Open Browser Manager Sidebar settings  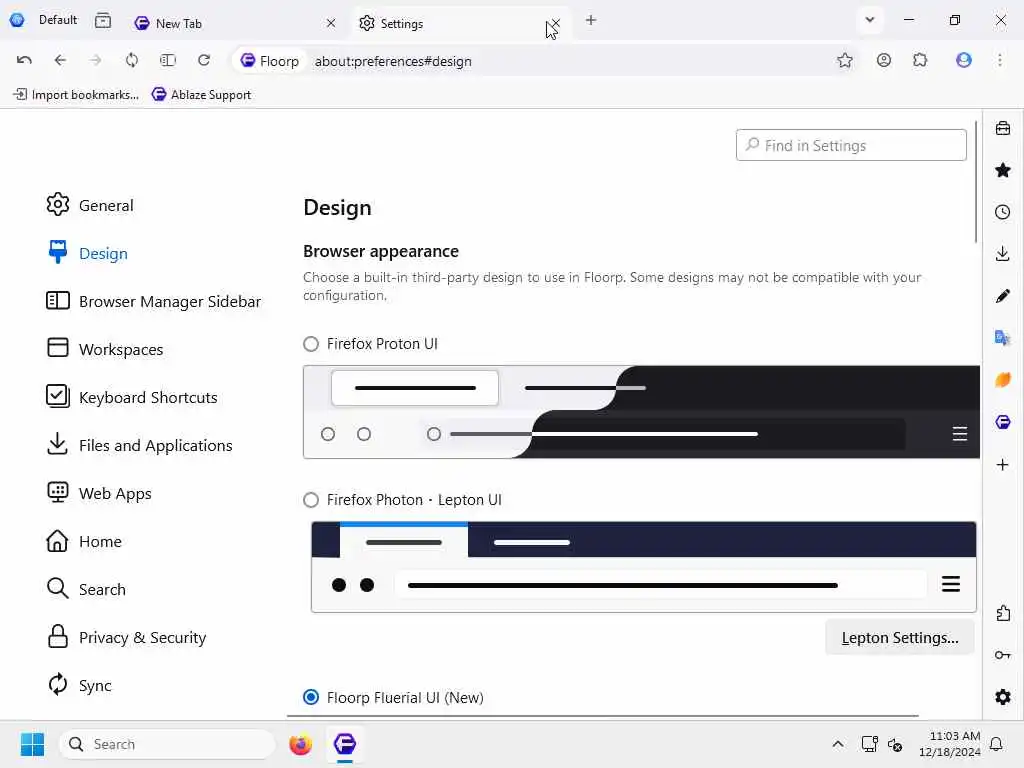click(153, 301)
